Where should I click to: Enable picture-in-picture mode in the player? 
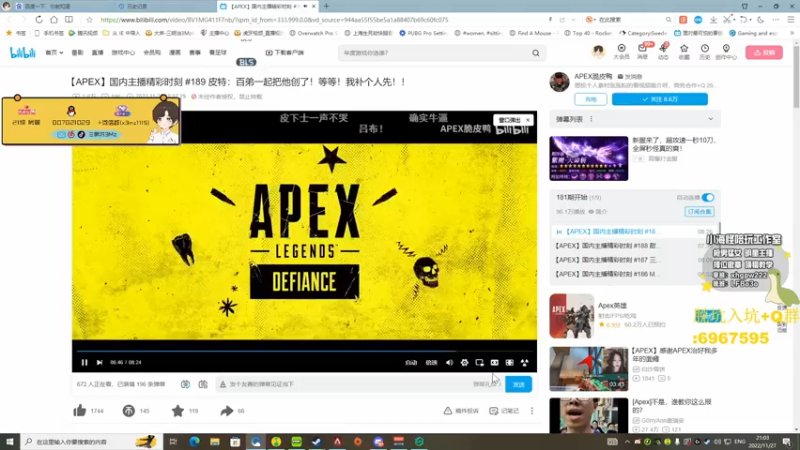tap(479, 362)
